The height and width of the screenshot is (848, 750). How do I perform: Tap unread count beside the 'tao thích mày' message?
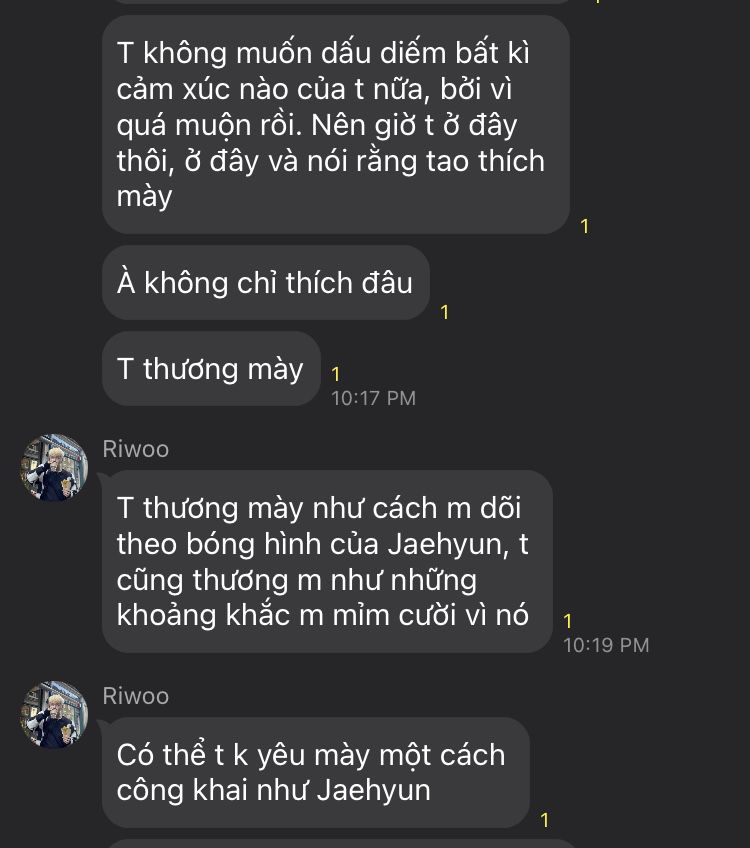(x=585, y=226)
